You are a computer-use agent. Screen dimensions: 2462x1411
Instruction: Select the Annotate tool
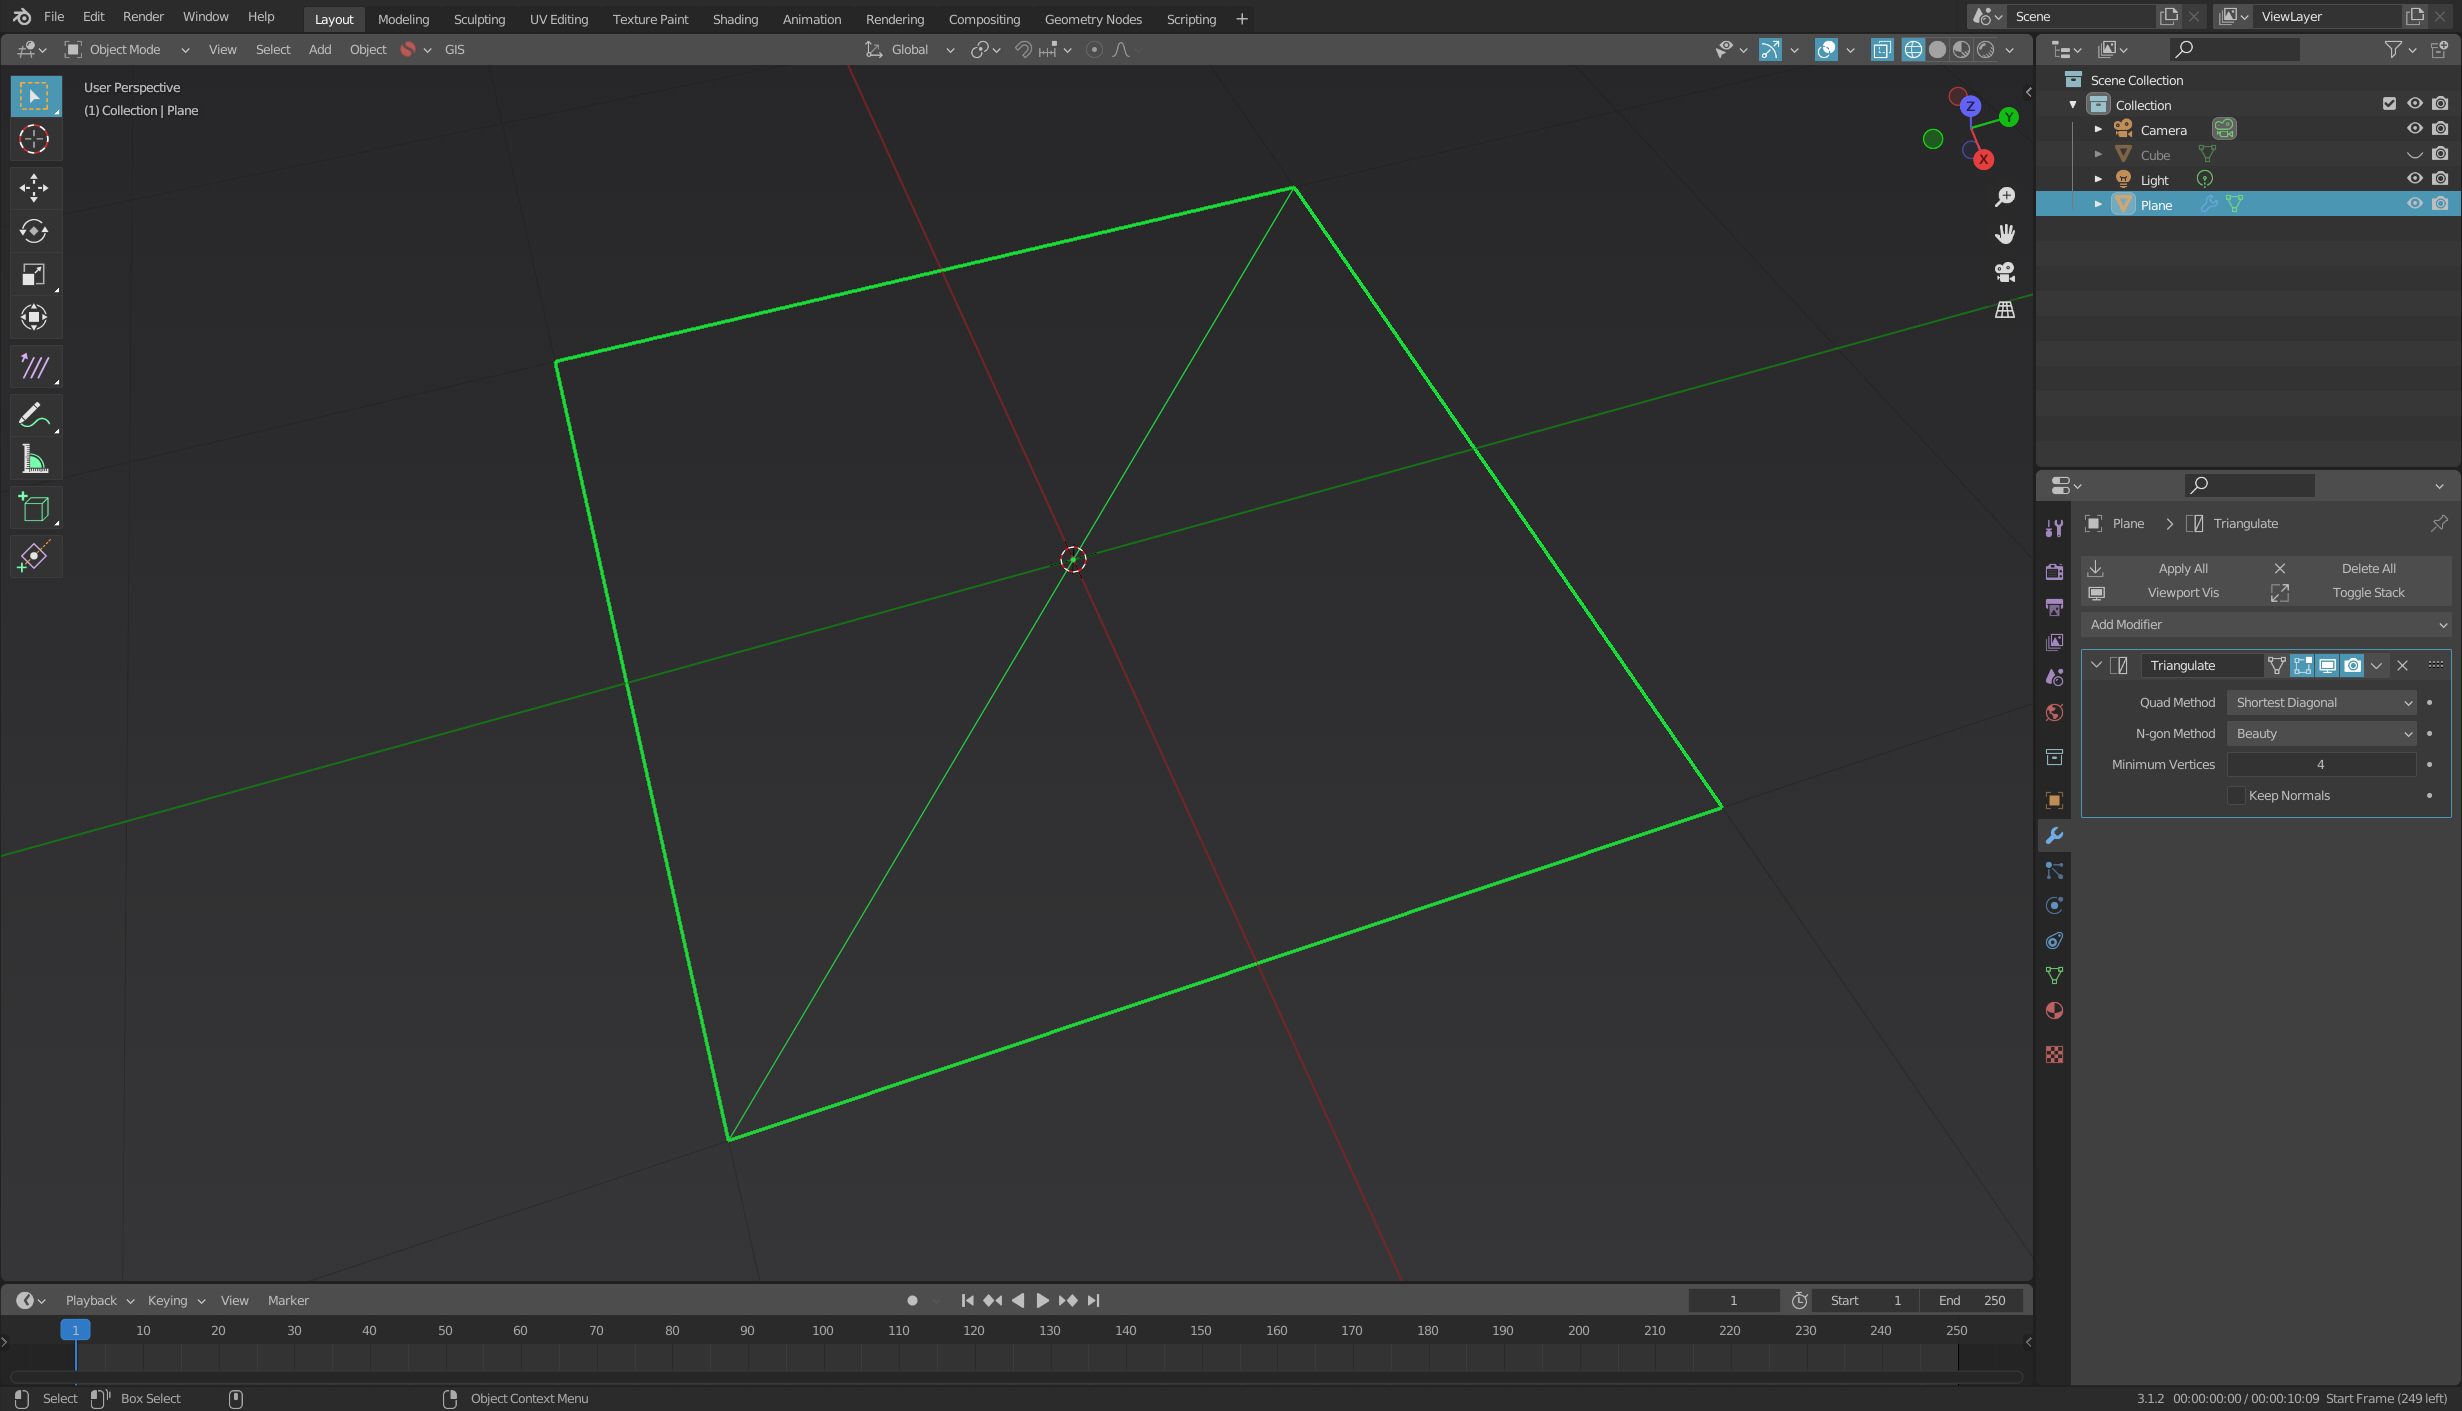coord(34,415)
